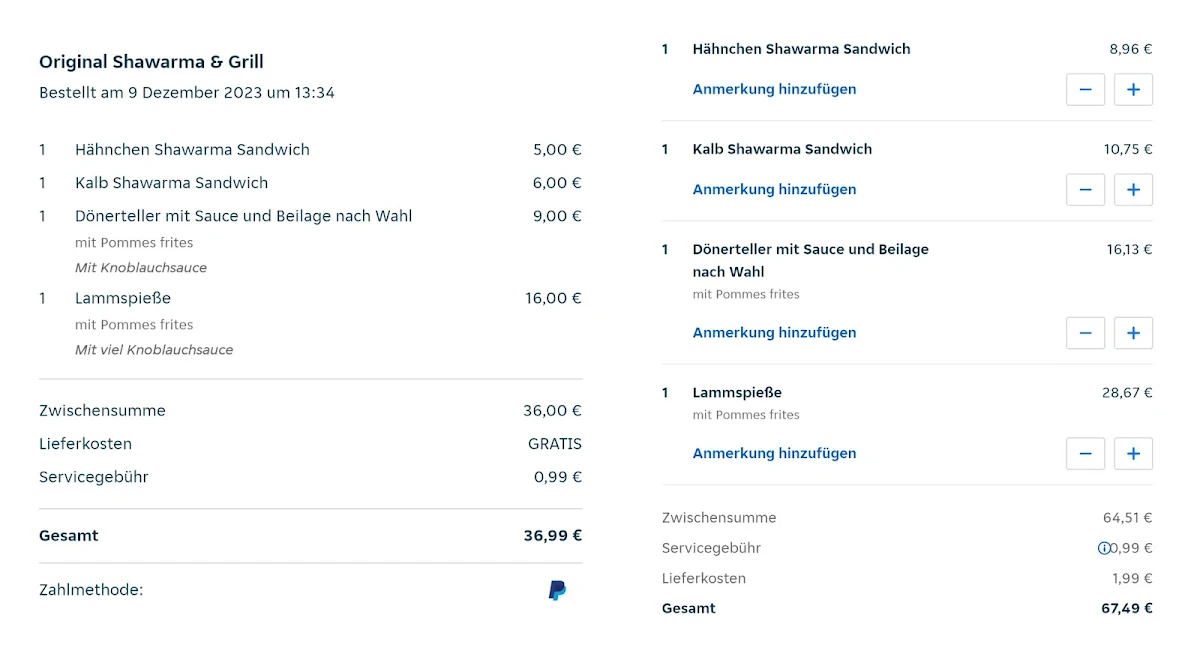1200x654 pixels.
Task: Add a note to Hähnchen Shawarma Sandwich
Action: click(x=774, y=89)
